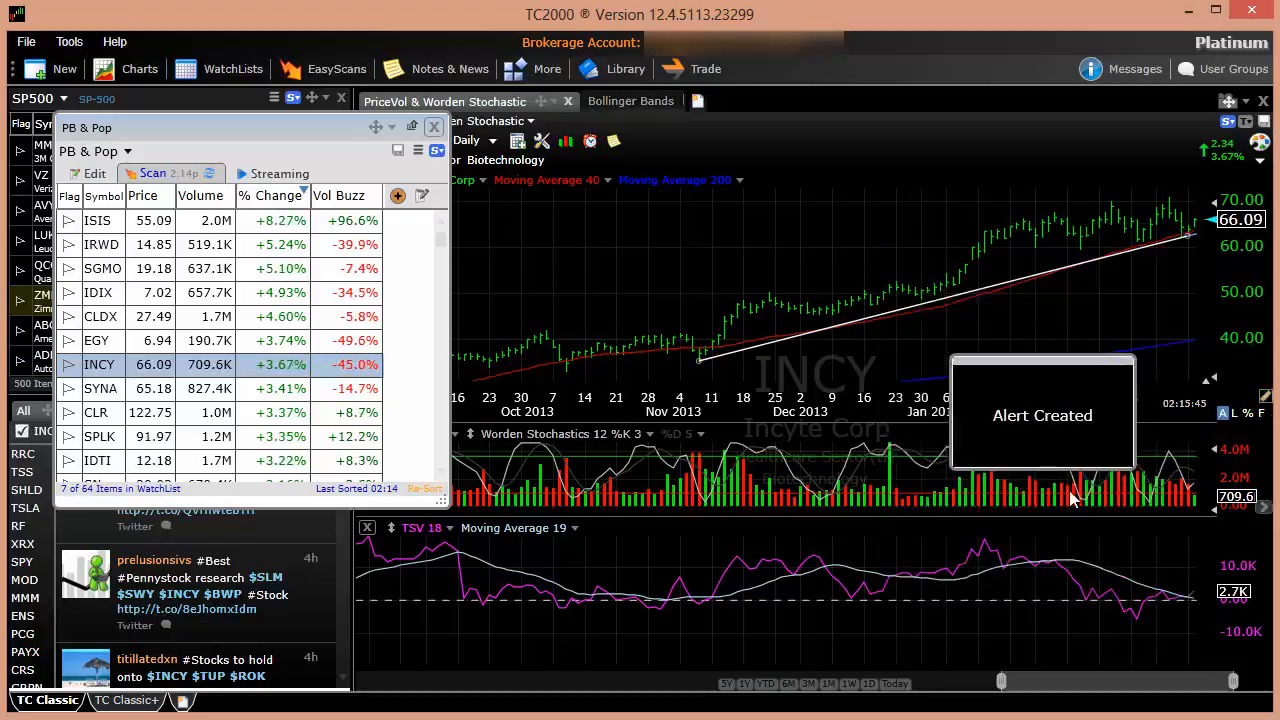The height and width of the screenshot is (720, 1280).
Task: Toggle flag for IDIX row
Action: (x=69, y=293)
